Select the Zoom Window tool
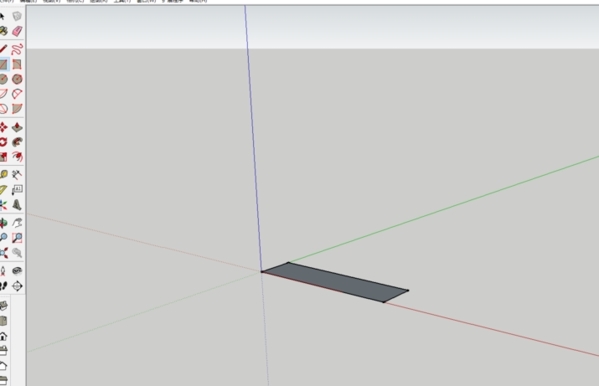 [x=17, y=238]
